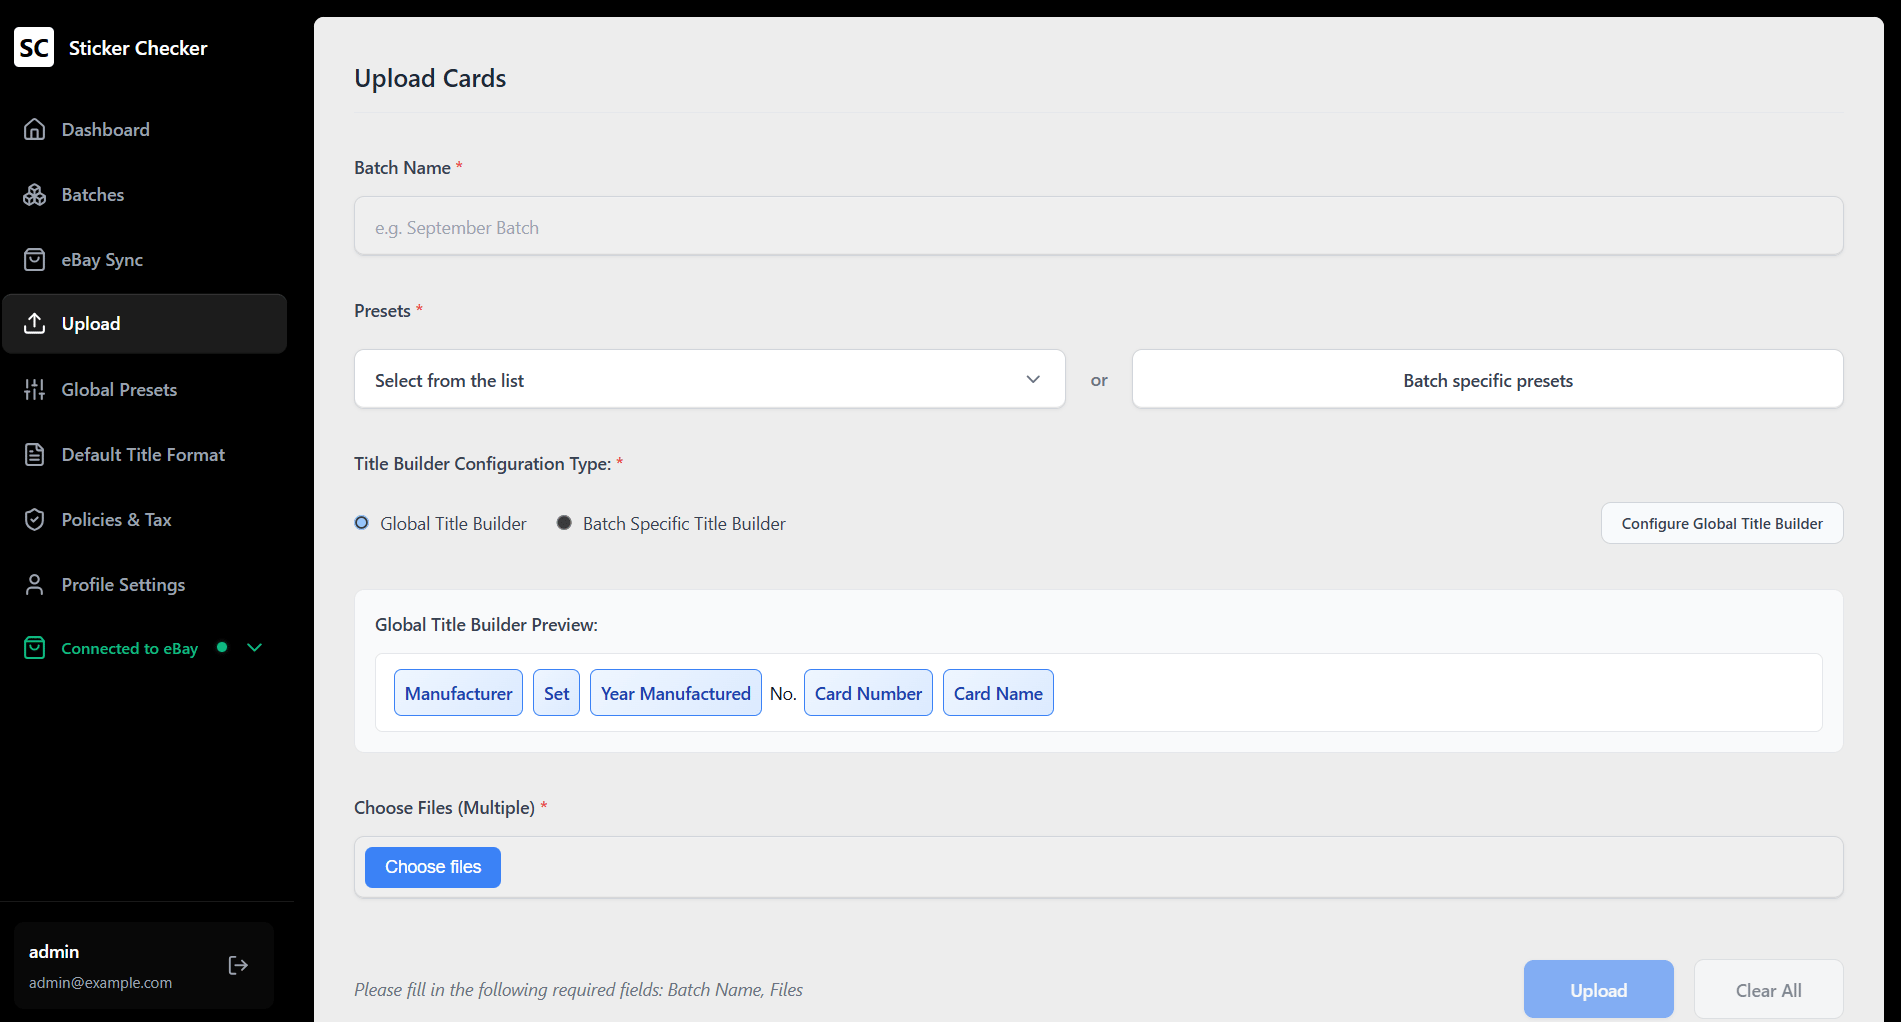
Task: Click the 'Global Title Builder Preview:' label
Action: click(x=486, y=624)
